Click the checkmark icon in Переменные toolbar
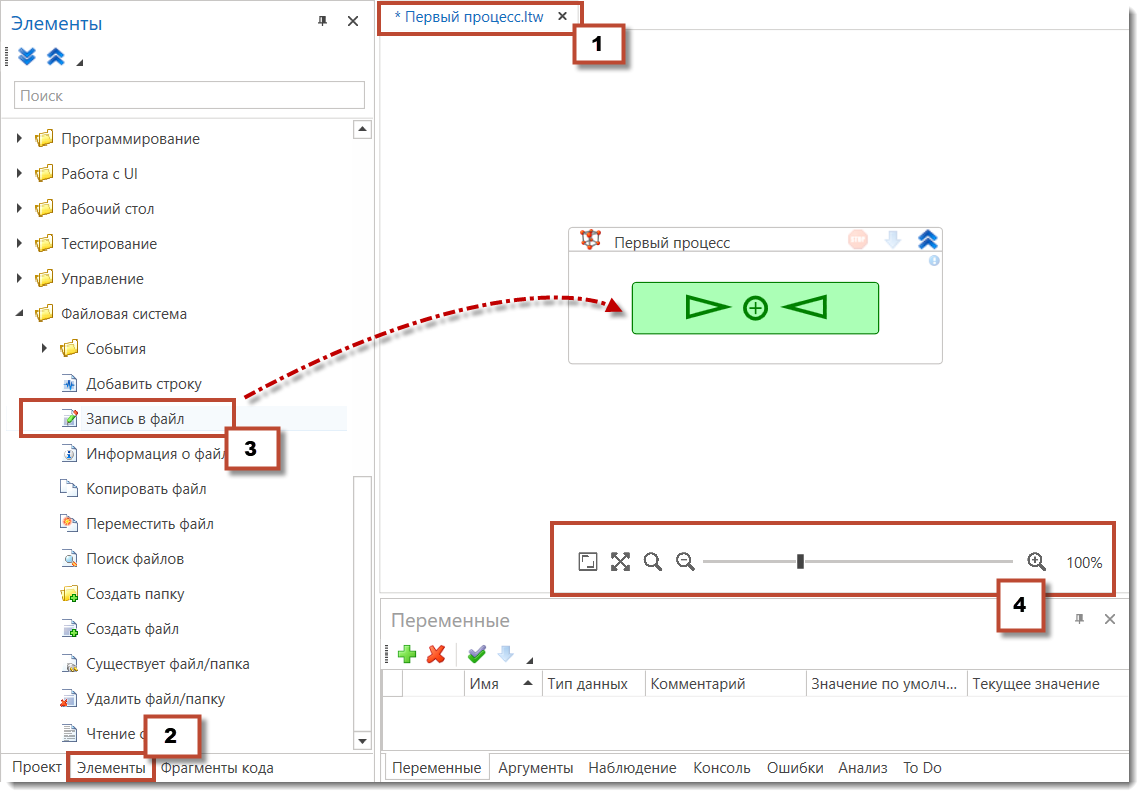This screenshot has width=1144, height=797. click(x=477, y=654)
